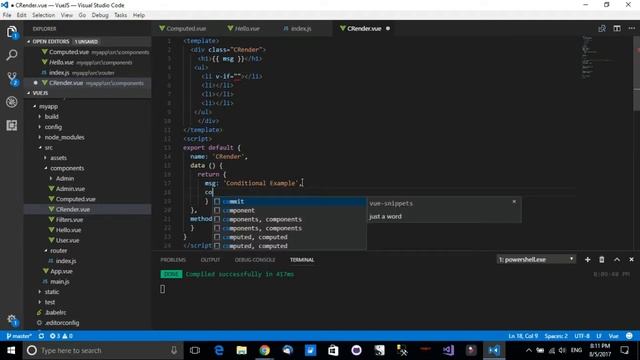The width and height of the screenshot is (640, 360).
Task: Open the Debug view in activity bar
Action: pos(12,102)
